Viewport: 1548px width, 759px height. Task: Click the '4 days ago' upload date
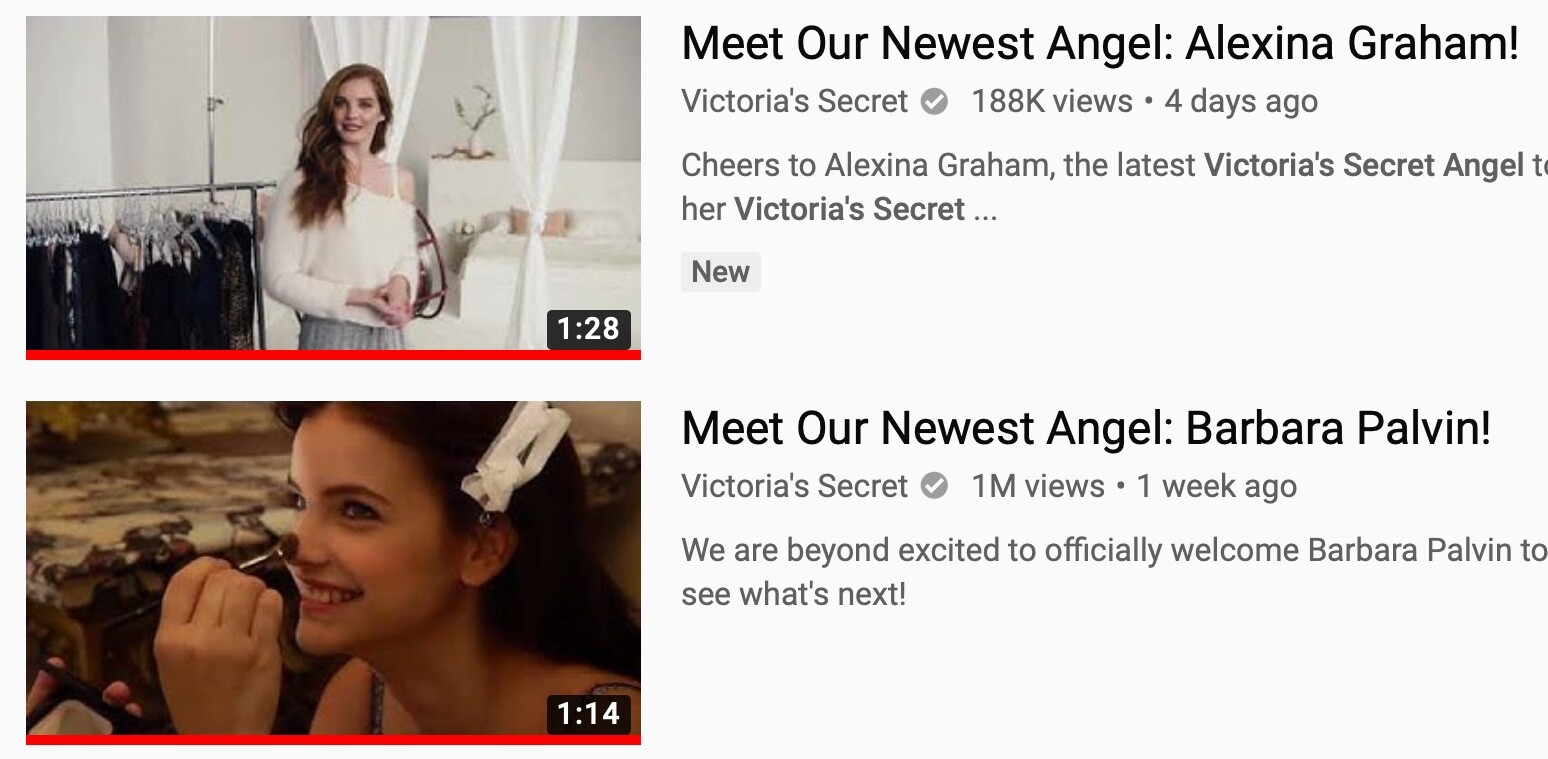1241,101
